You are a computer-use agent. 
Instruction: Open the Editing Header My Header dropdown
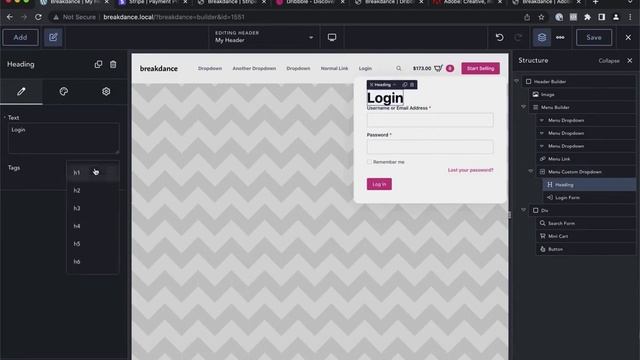(x=264, y=37)
